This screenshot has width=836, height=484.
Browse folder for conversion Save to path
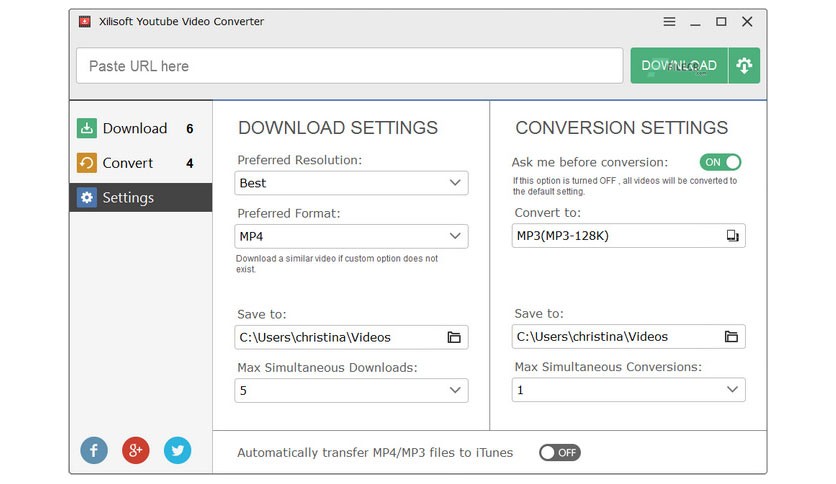point(731,336)
